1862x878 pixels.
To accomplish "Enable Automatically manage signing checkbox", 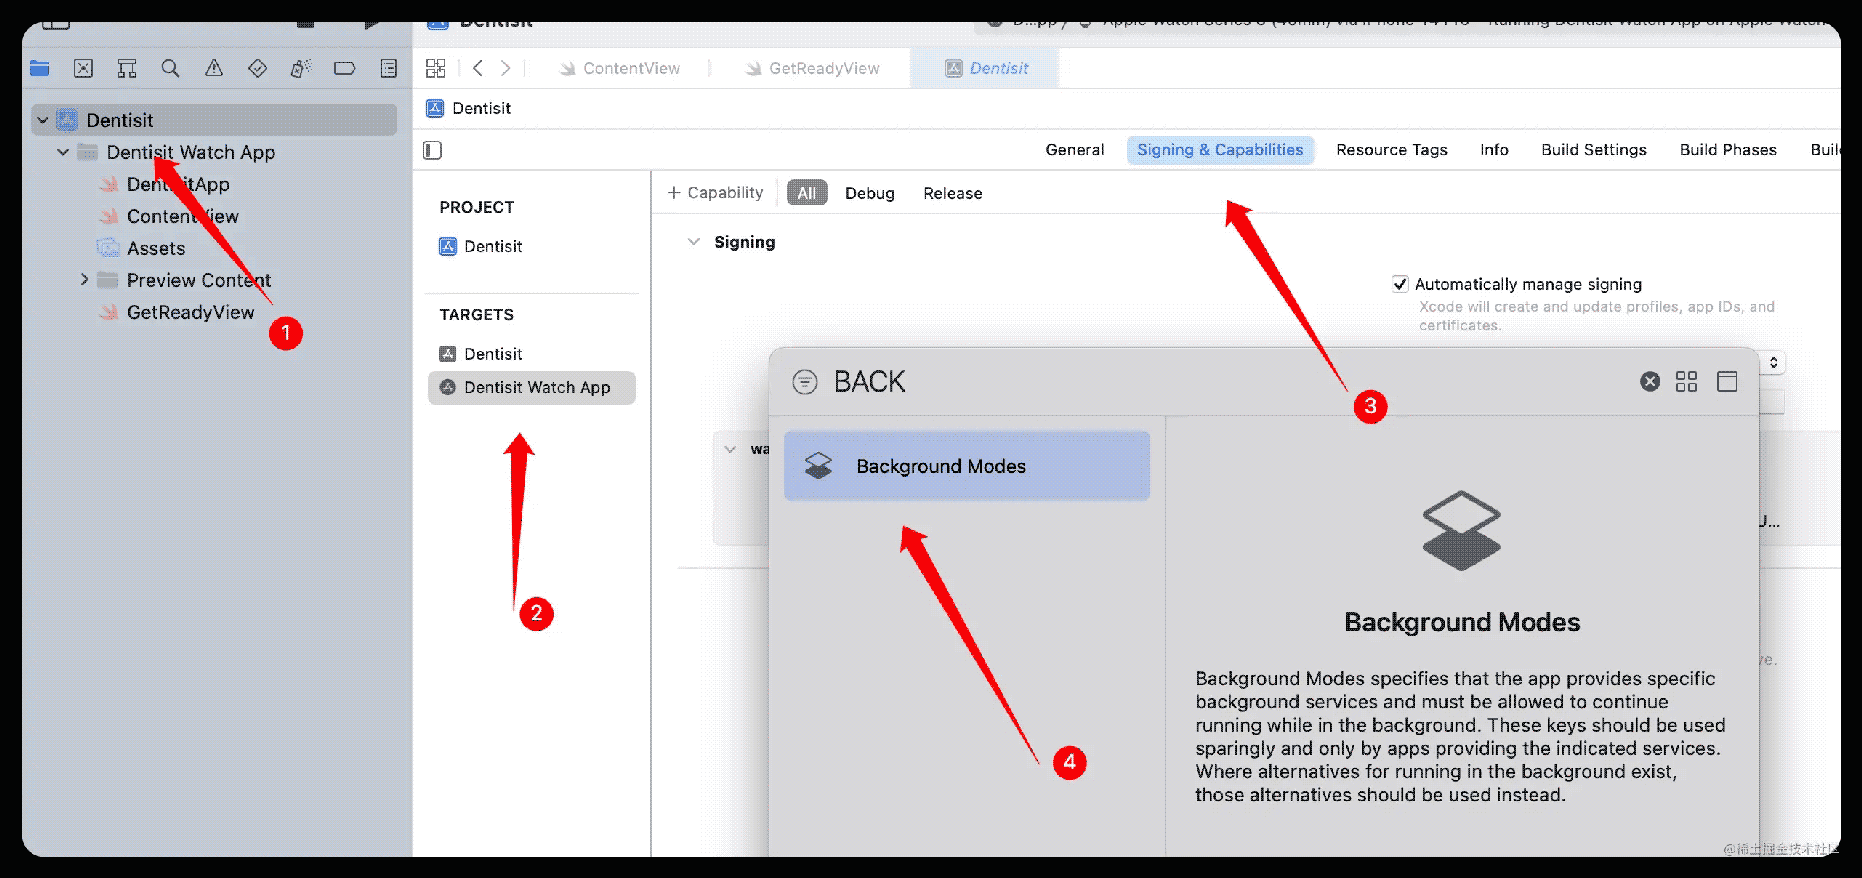I will 1400,284.
